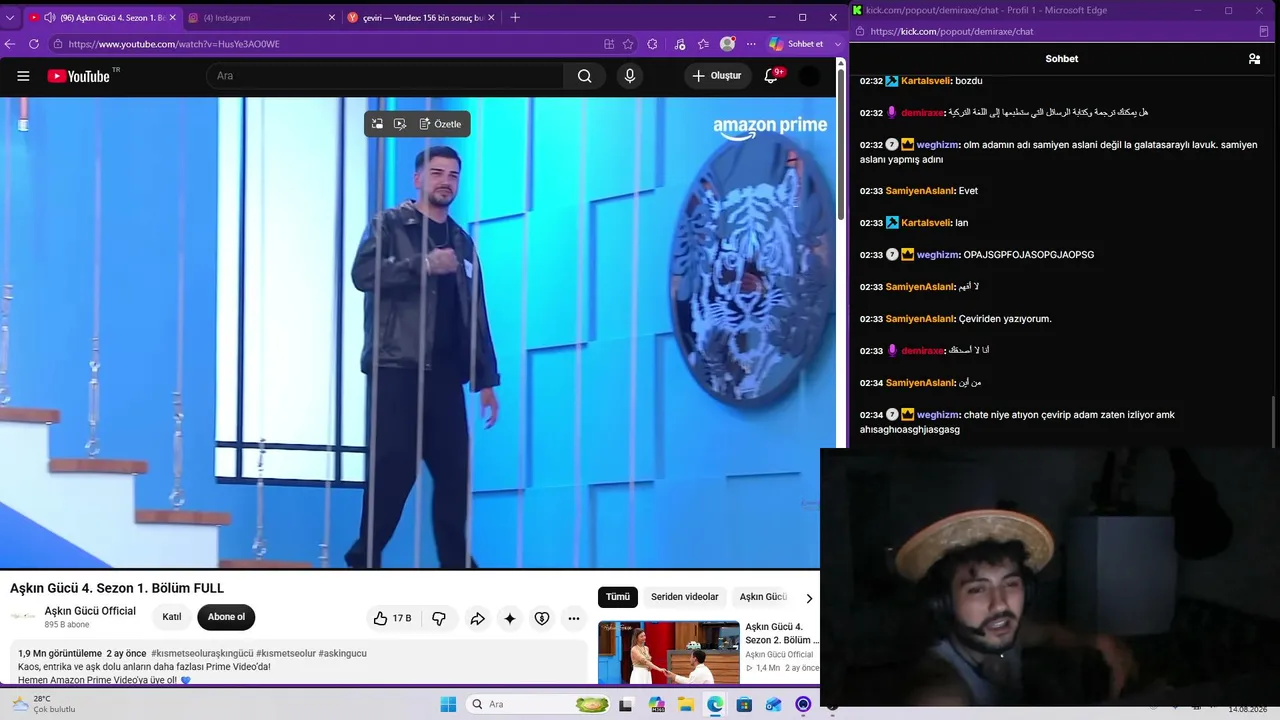Select the Aşkın Gücü filter chip

763,597
